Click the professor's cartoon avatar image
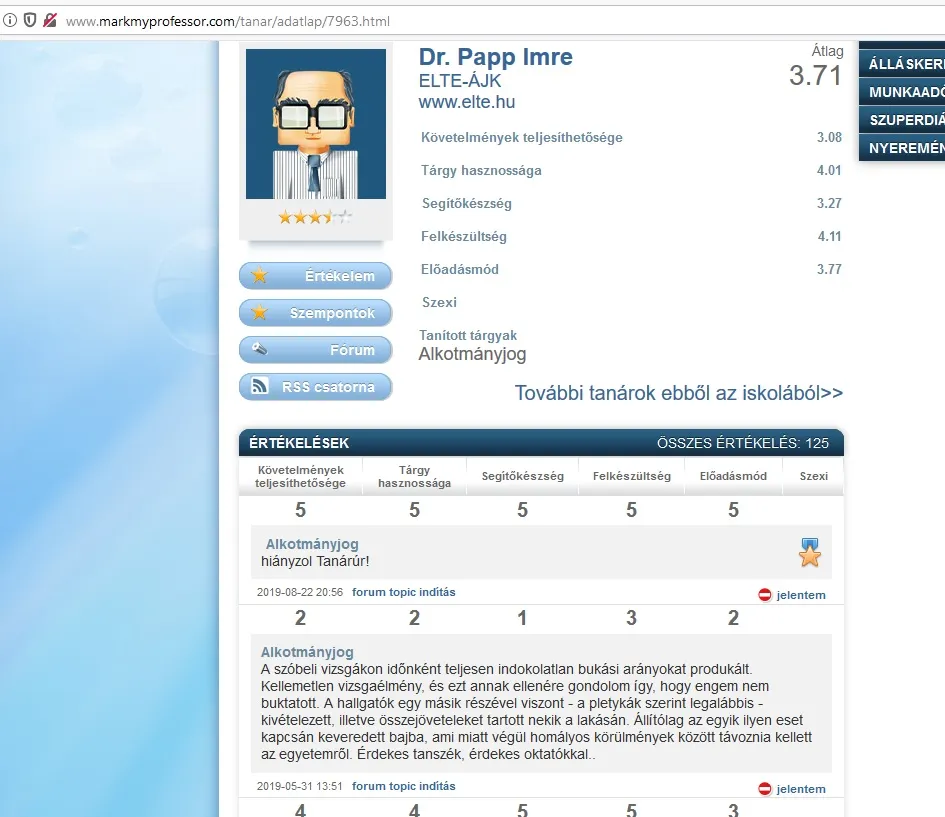Viewport: 945px width, 817px height. [315, 123]
